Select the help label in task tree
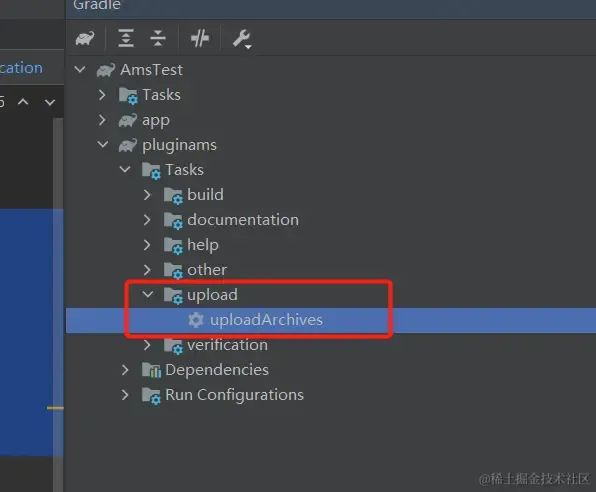Image resolution: width=596 pixels, height=492 pixels. (x=203, y=245)
